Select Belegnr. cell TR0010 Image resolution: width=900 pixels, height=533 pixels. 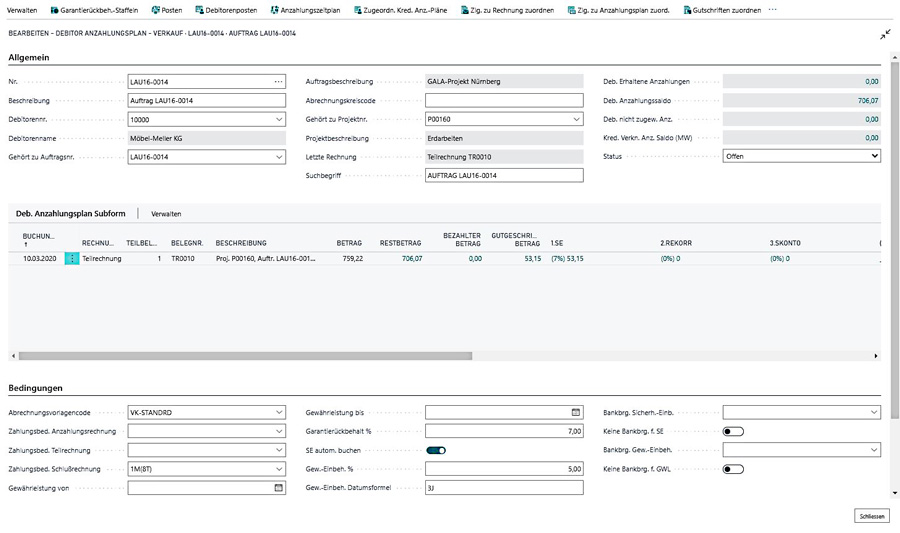[183, 259]
